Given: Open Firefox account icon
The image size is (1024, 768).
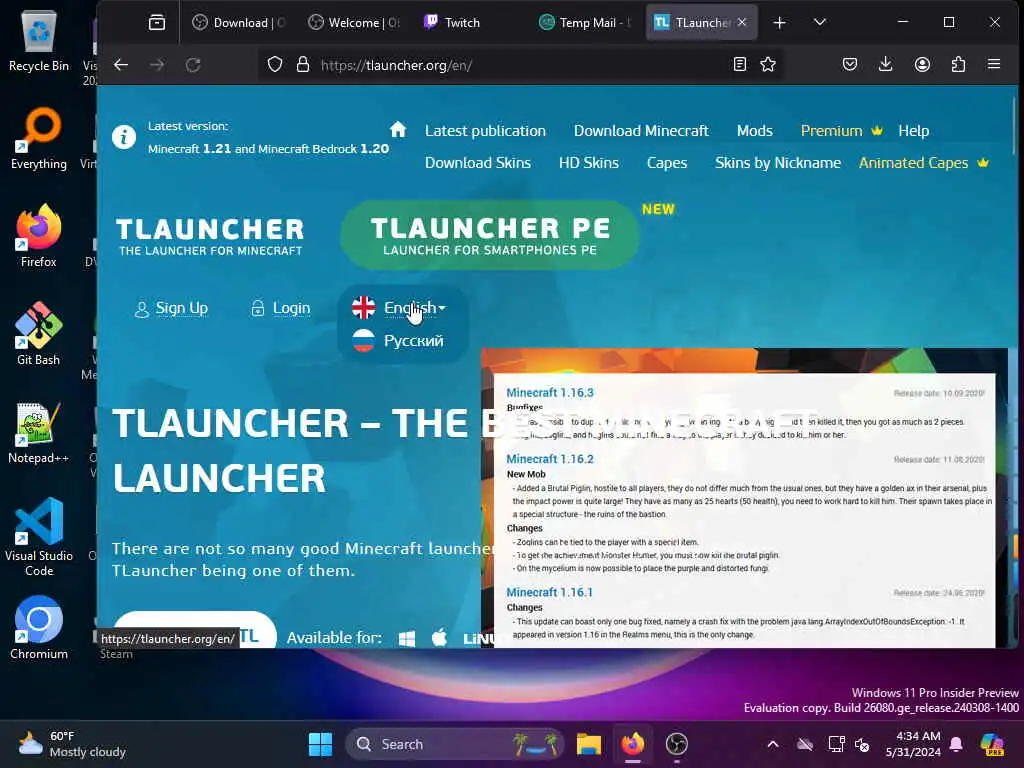Looking at the screenshot, I should click(x=922, y=64).
